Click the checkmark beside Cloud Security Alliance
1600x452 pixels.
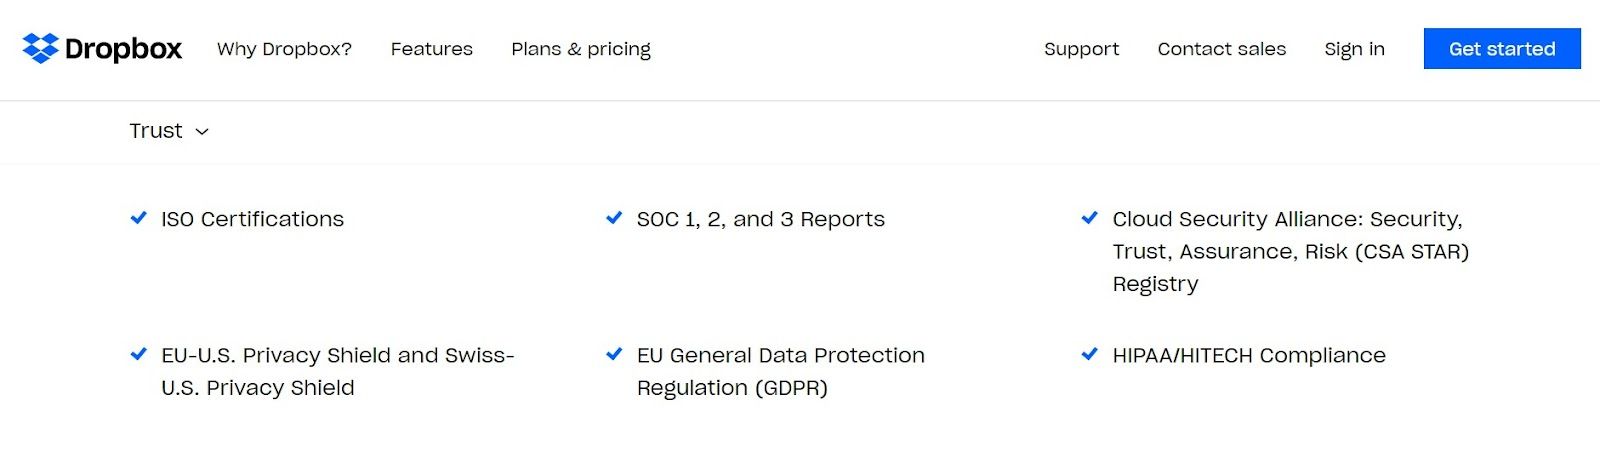[1090, 218]
